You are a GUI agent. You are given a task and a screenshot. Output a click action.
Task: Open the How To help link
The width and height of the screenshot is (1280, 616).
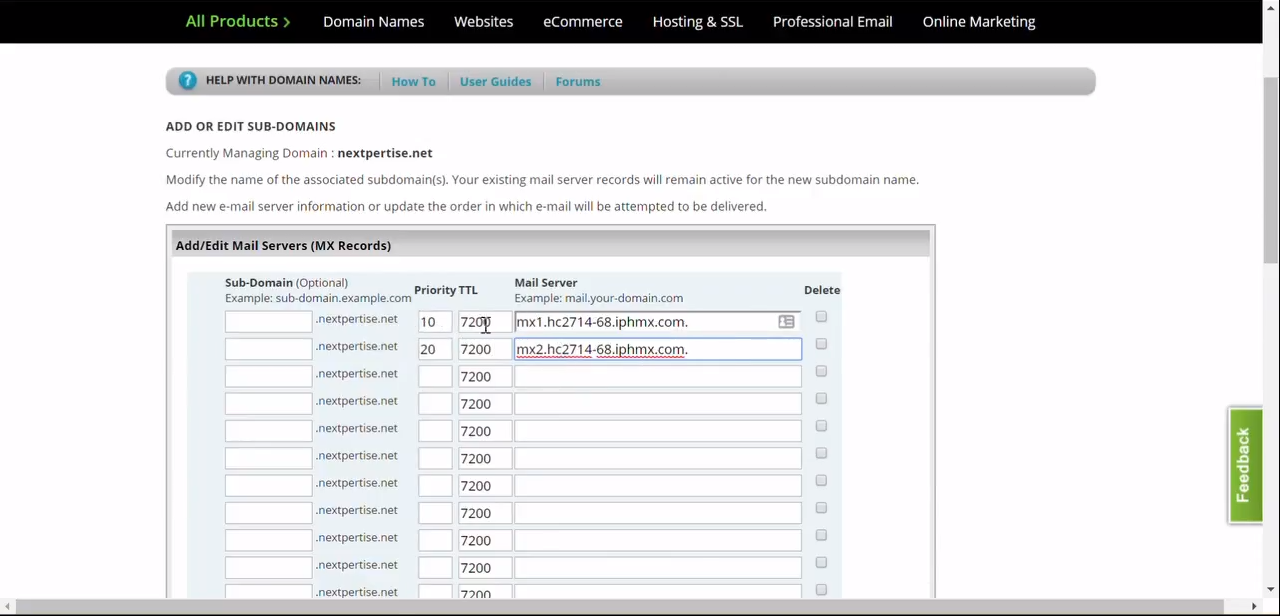click(413, 82)
